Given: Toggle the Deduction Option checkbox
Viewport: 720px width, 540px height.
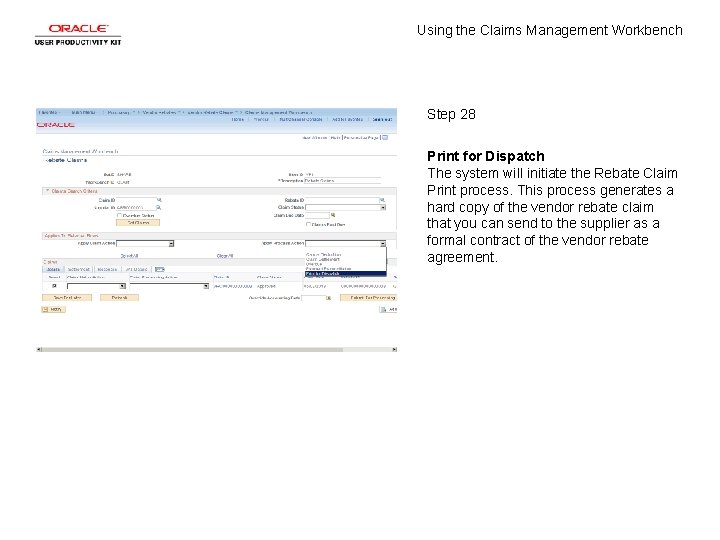Looking at the screenshot, I should (x=119, y=215).
